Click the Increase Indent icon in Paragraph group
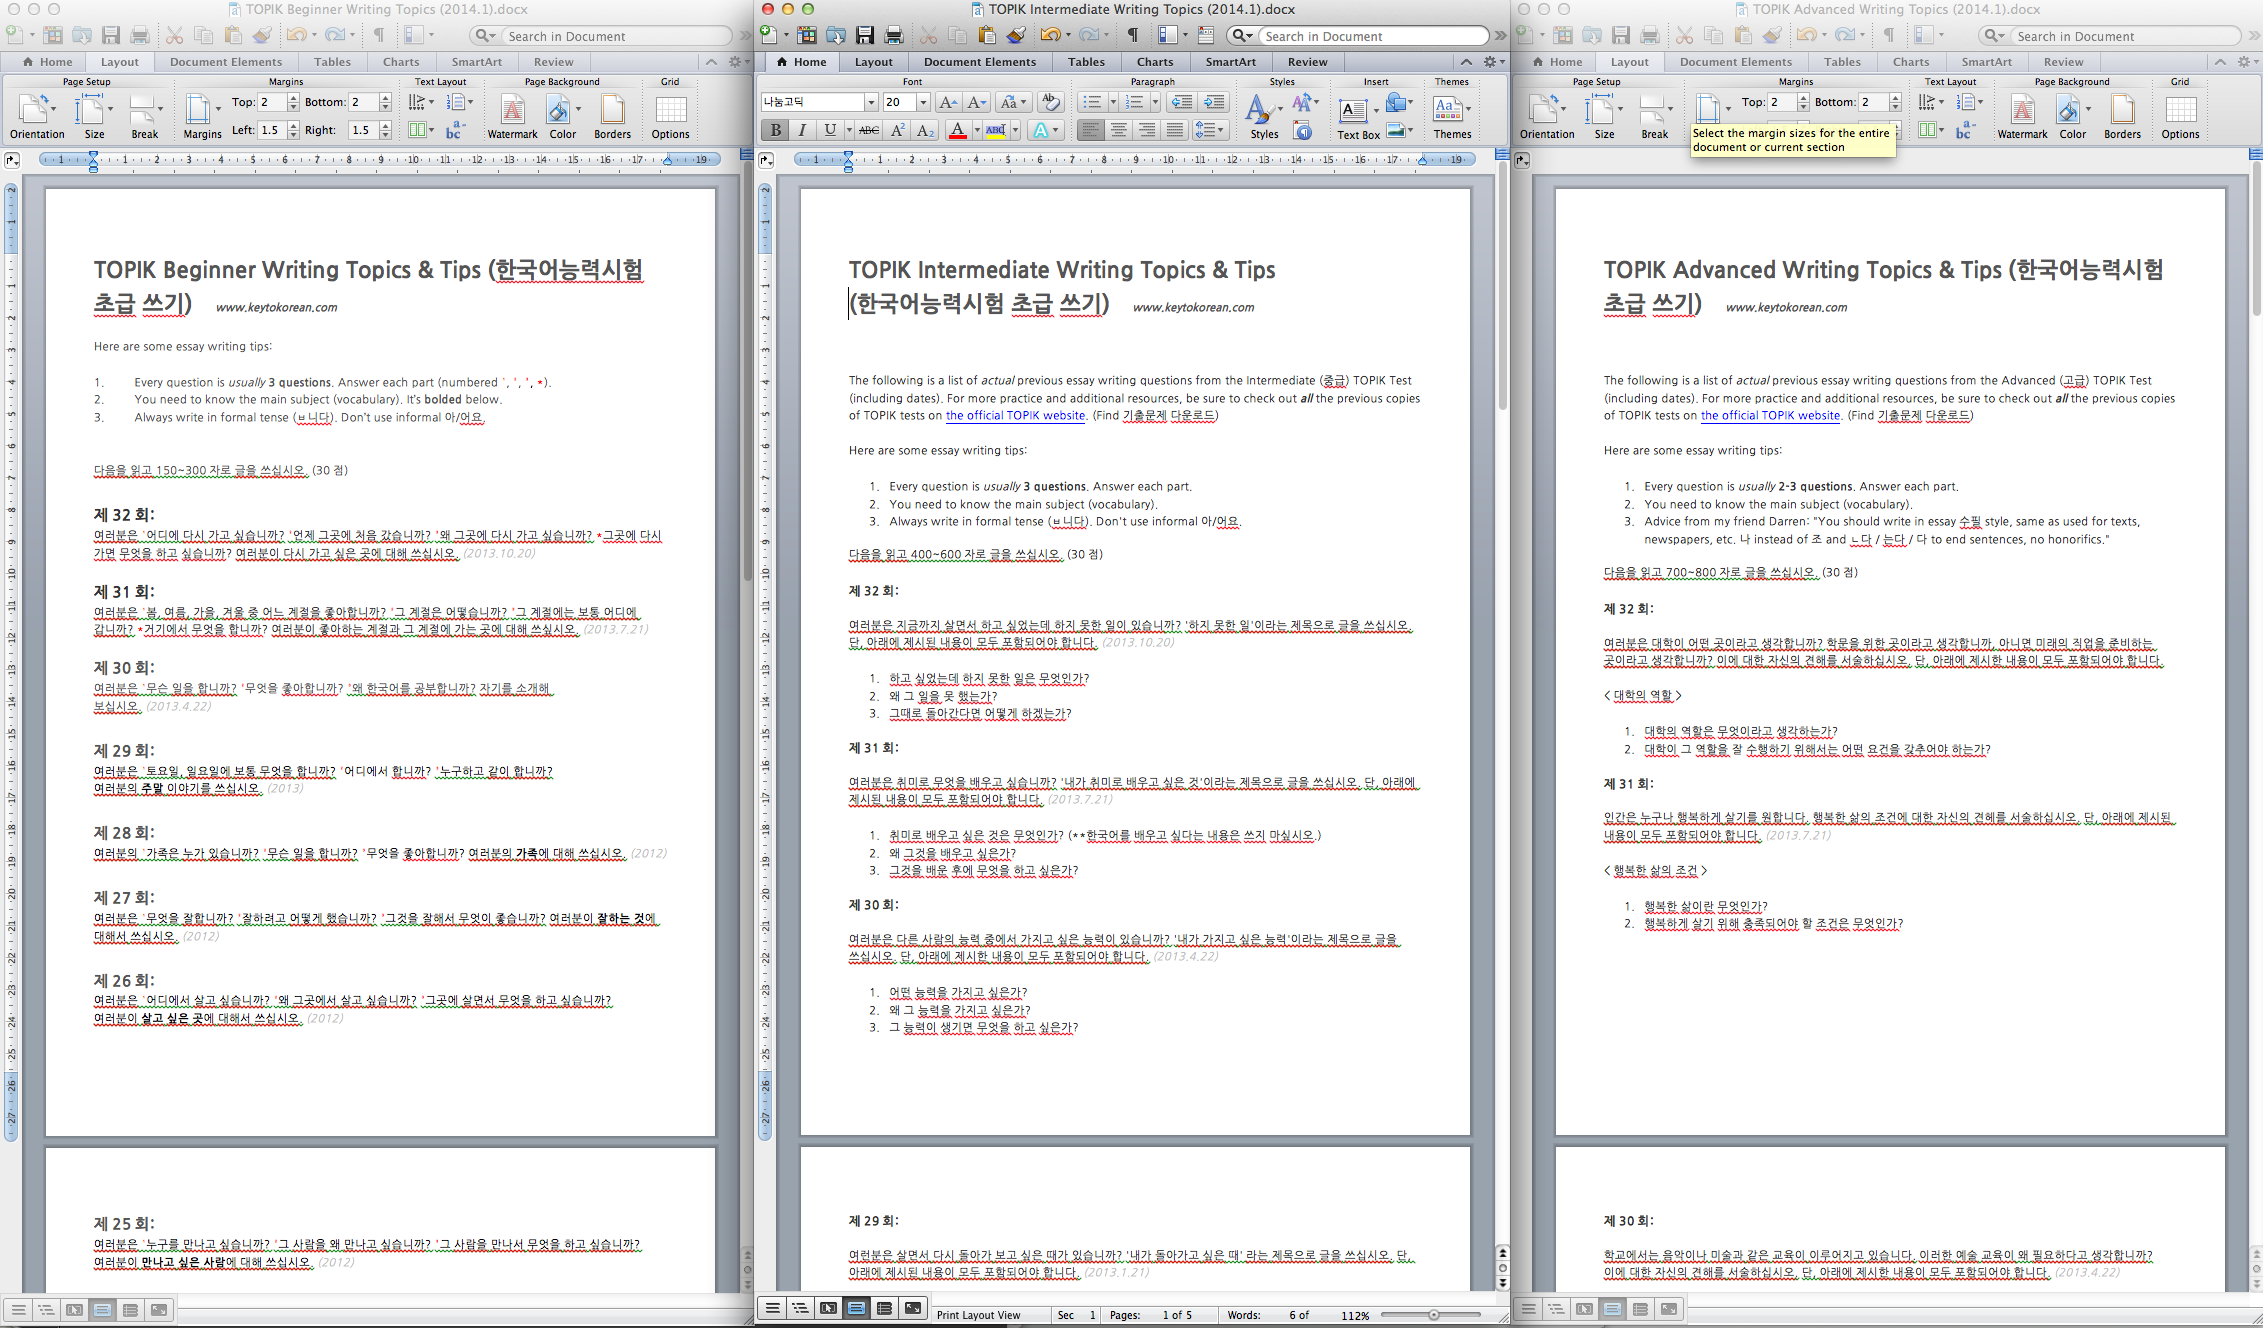The image size is (2263, 1328). pyautogui.click(x=1213, y=102)
